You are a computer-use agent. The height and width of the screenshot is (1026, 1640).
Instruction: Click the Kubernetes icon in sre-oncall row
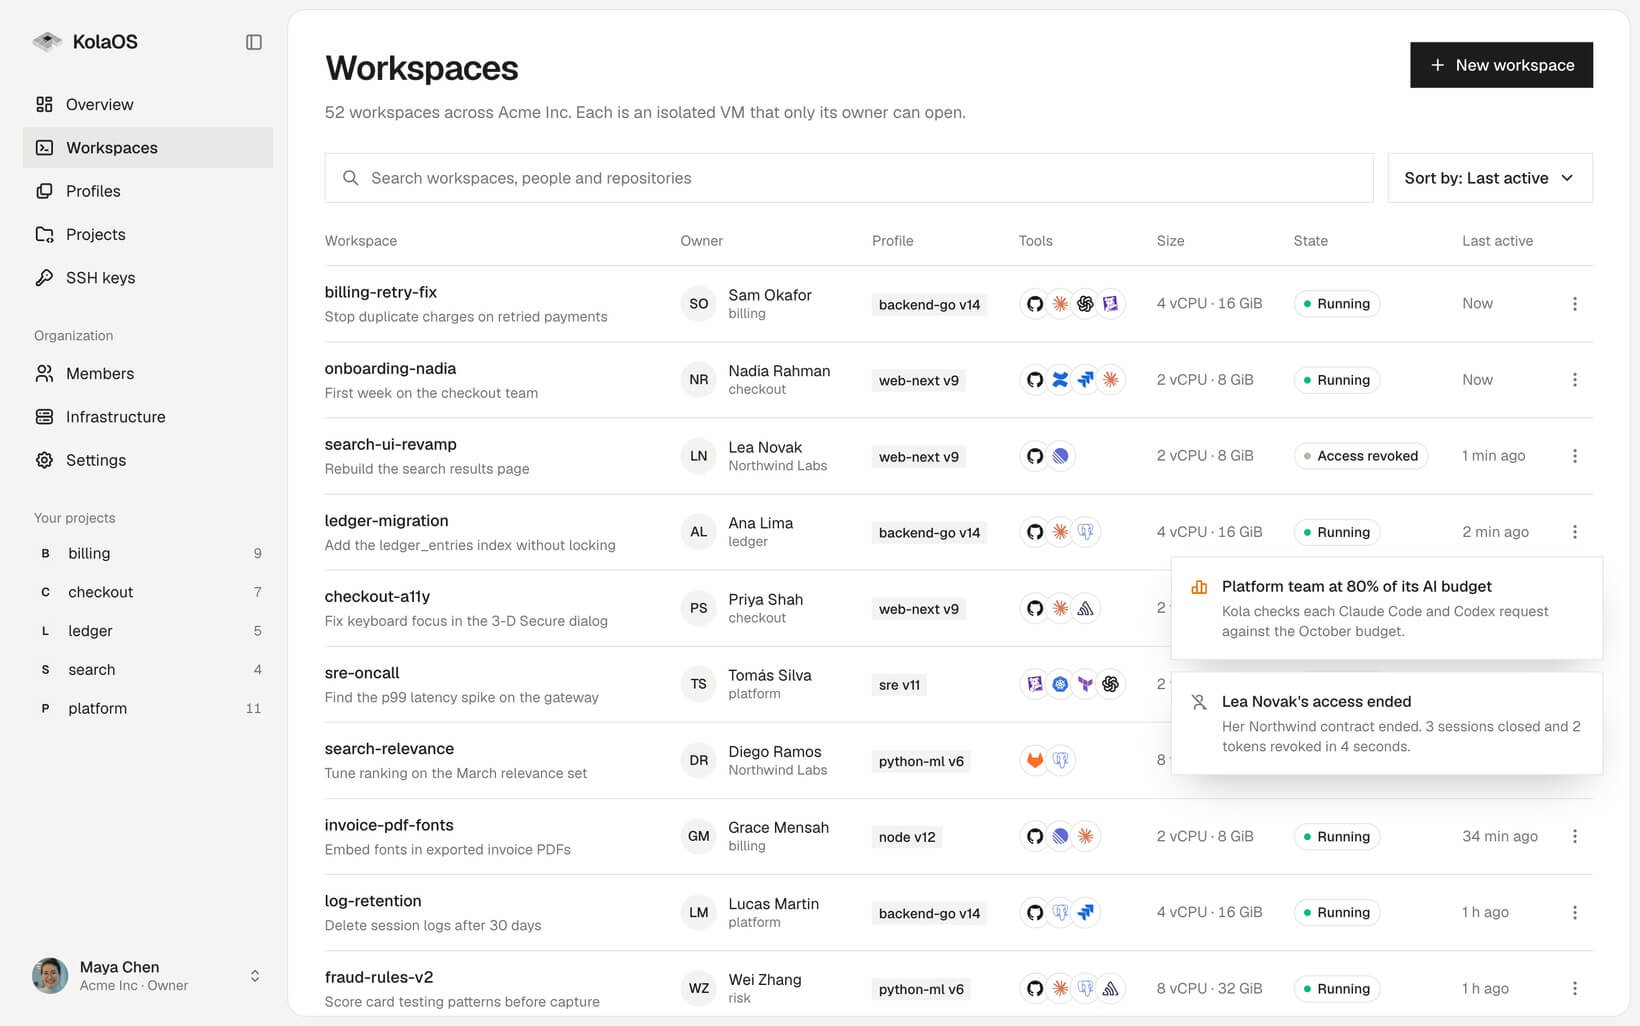(x=1060, y=684)
